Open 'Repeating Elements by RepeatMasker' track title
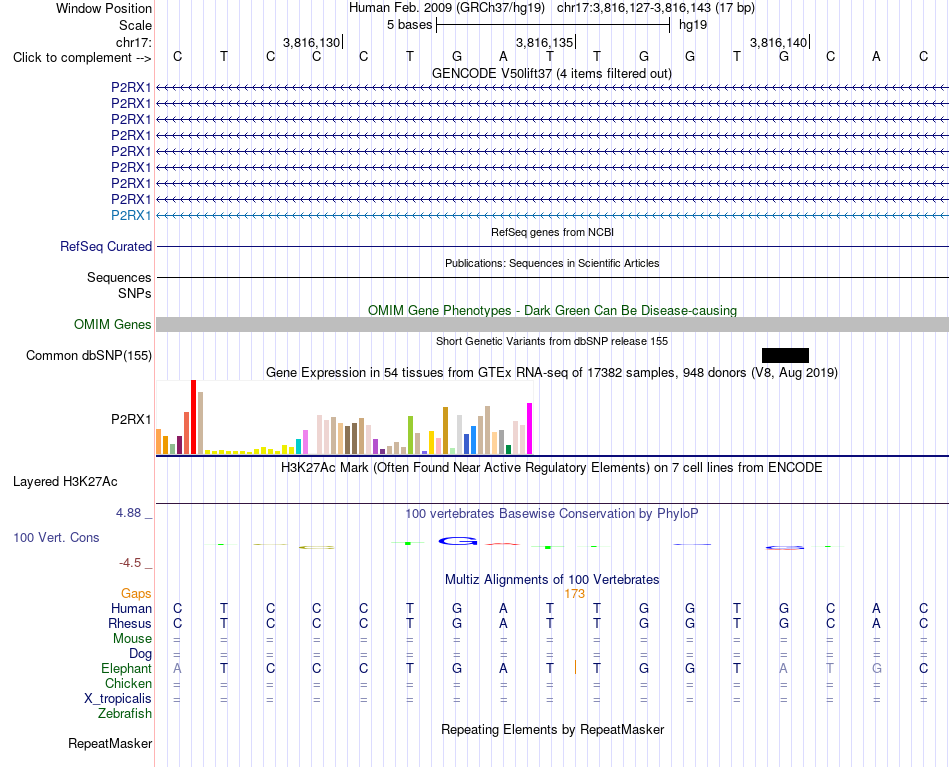950x767 pixels. (x=552, y=729)
